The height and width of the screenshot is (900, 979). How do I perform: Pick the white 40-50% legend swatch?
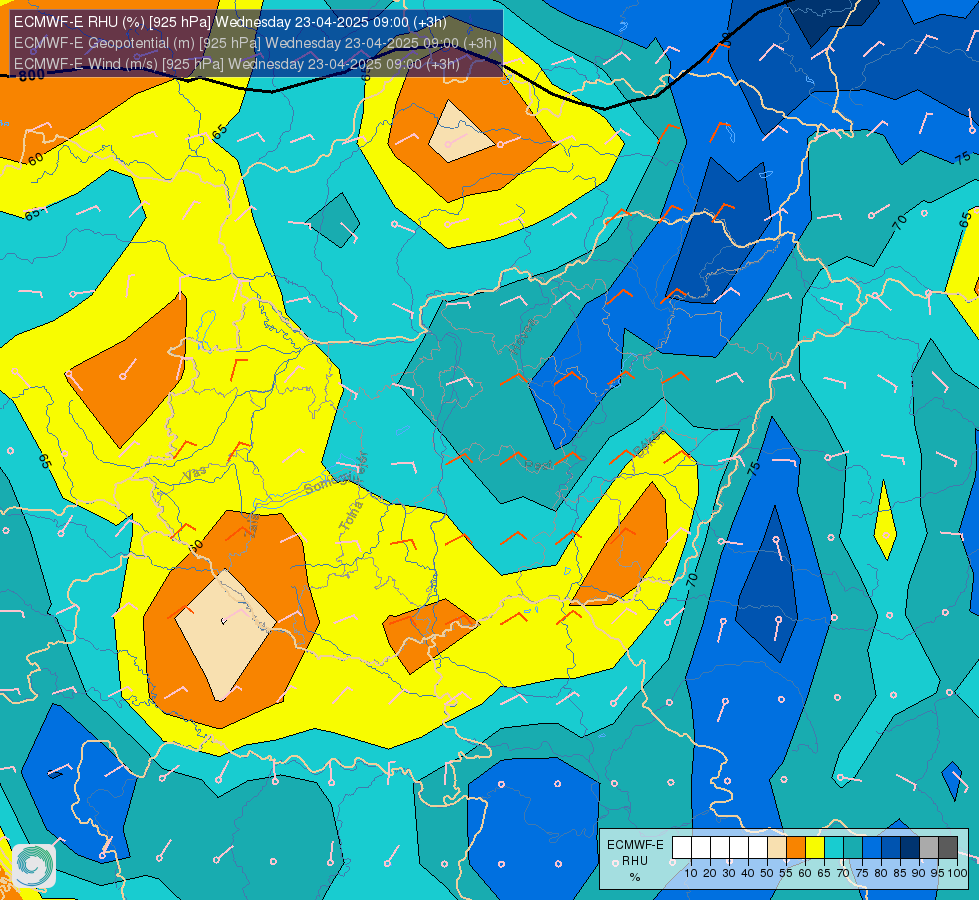click(758, 848)
